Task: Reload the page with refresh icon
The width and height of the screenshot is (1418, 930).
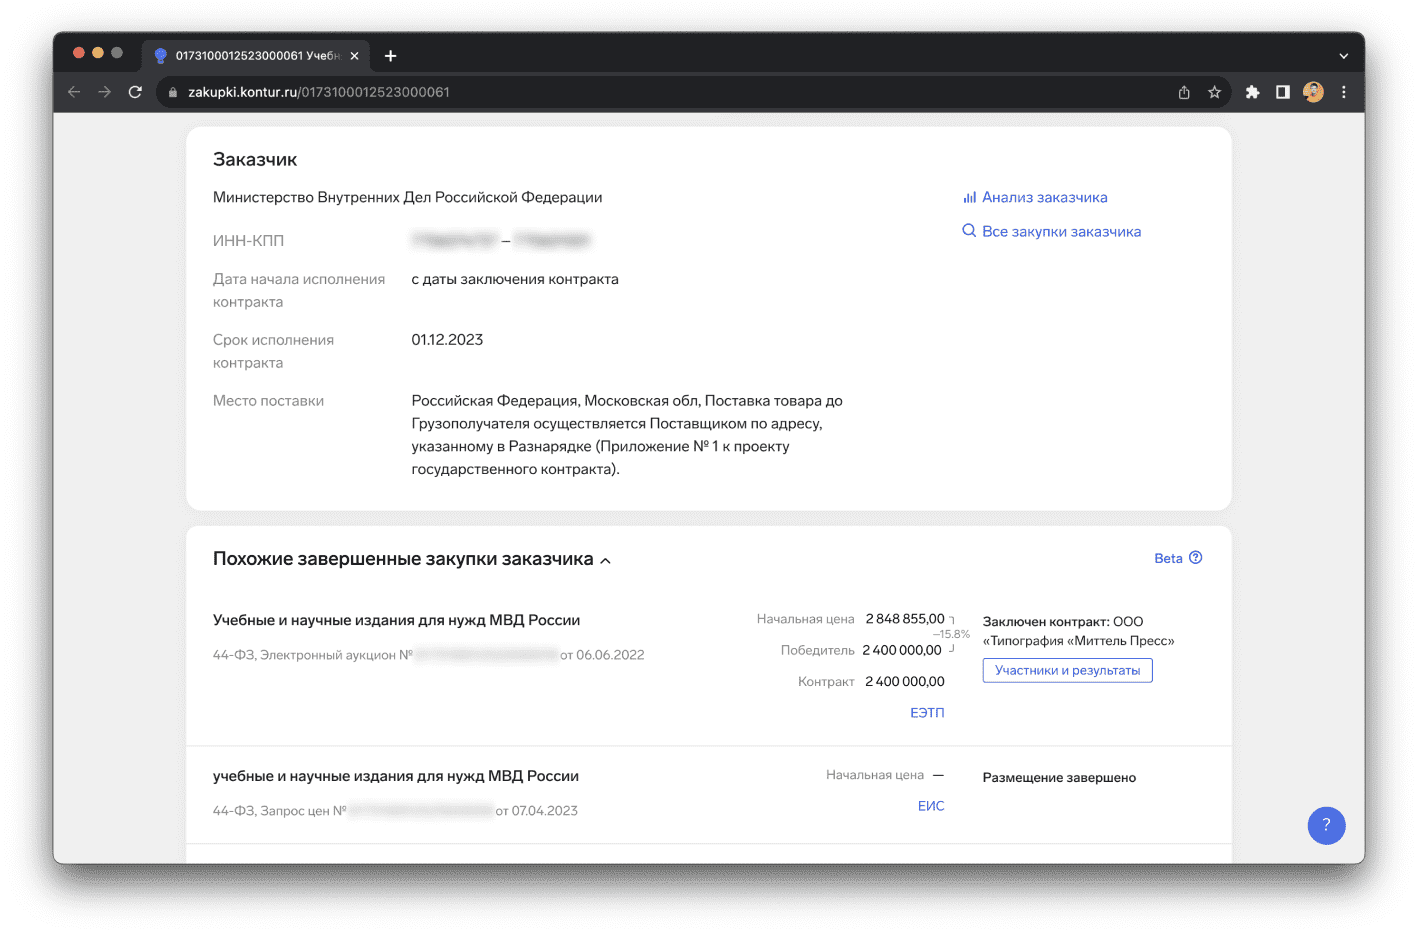Action: pos(135,92)
